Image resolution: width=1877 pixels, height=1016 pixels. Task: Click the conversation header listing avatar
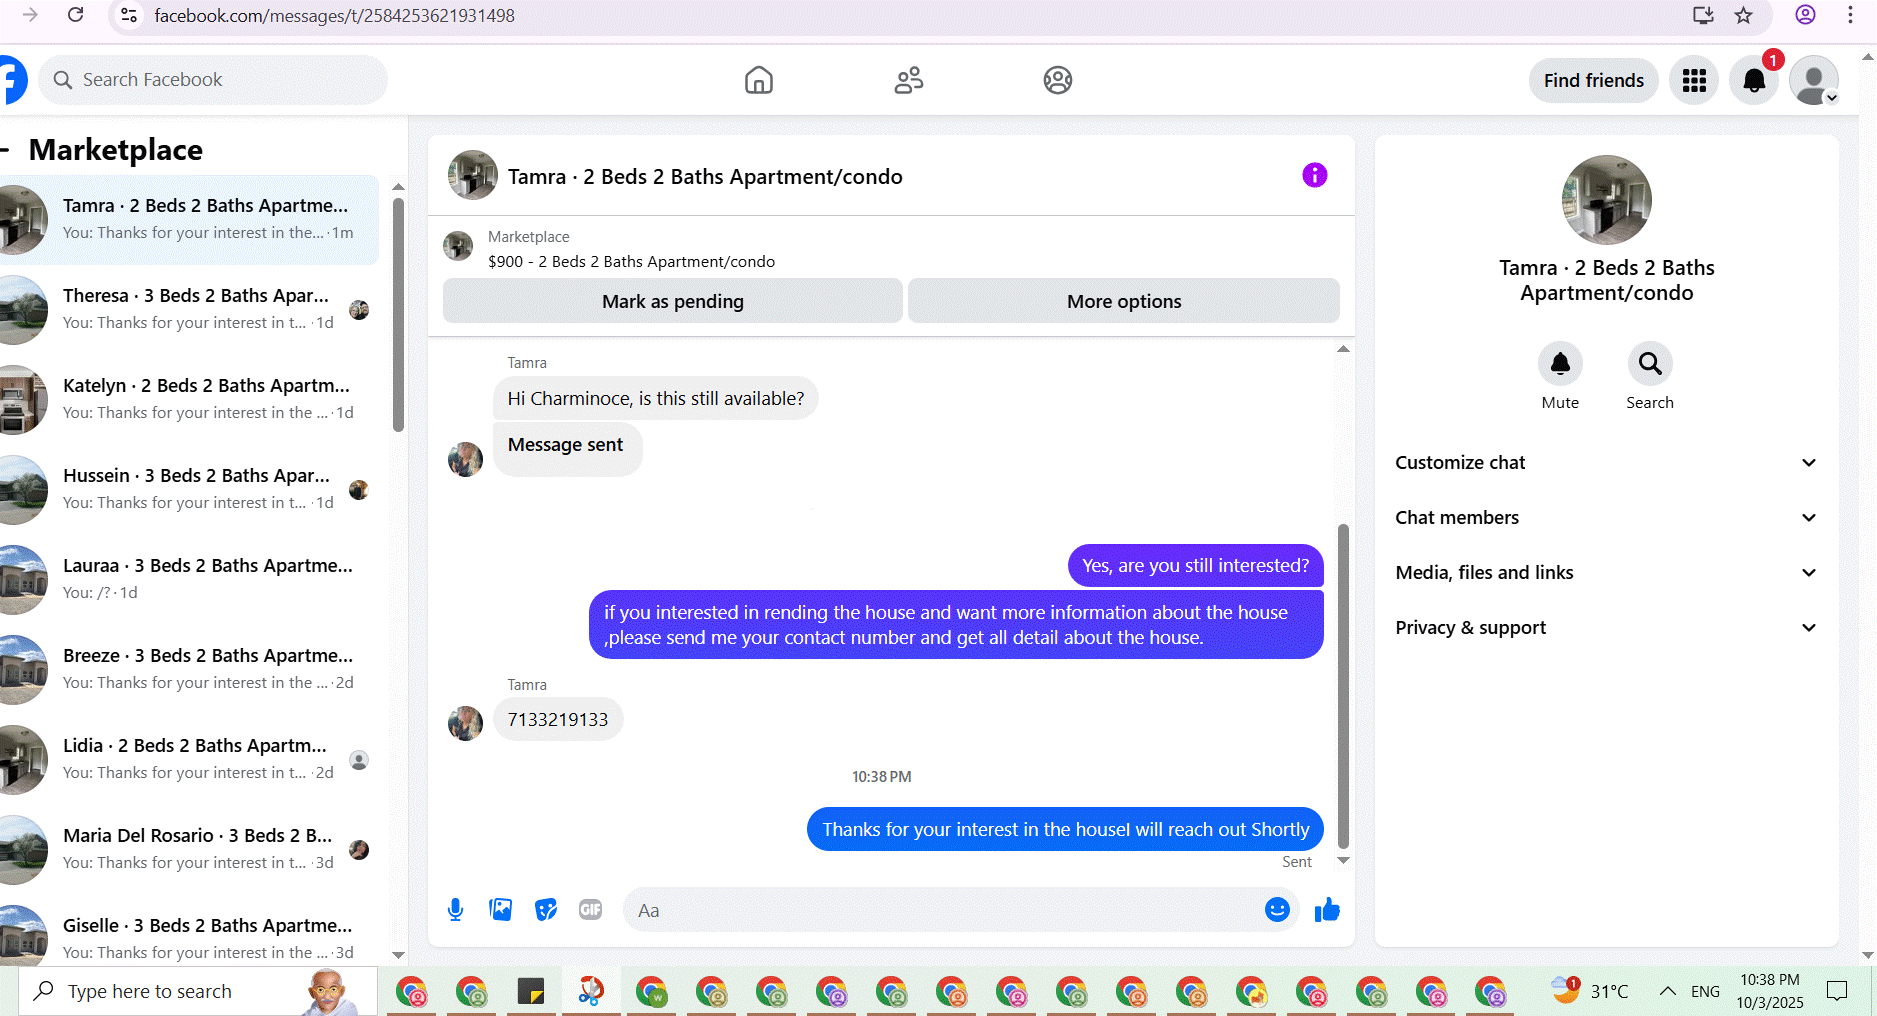[472, 175]
